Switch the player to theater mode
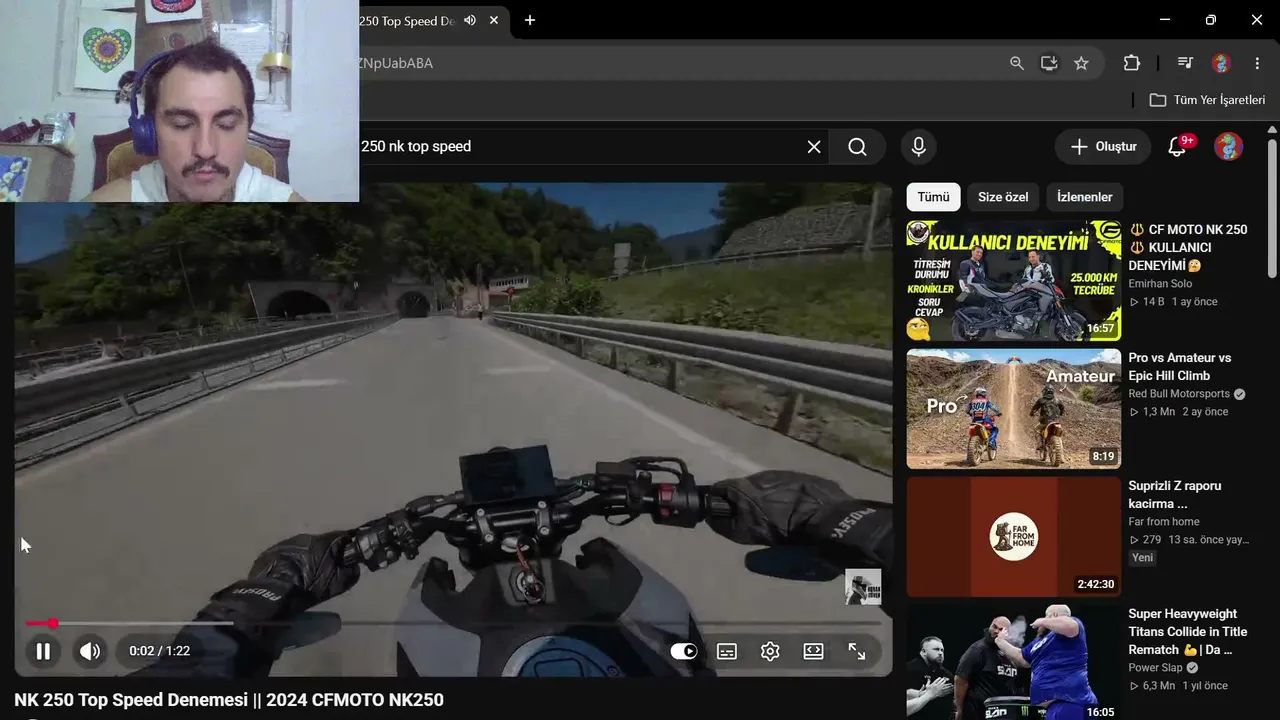This screenshot has height=720, width=1280. [813, 651]
